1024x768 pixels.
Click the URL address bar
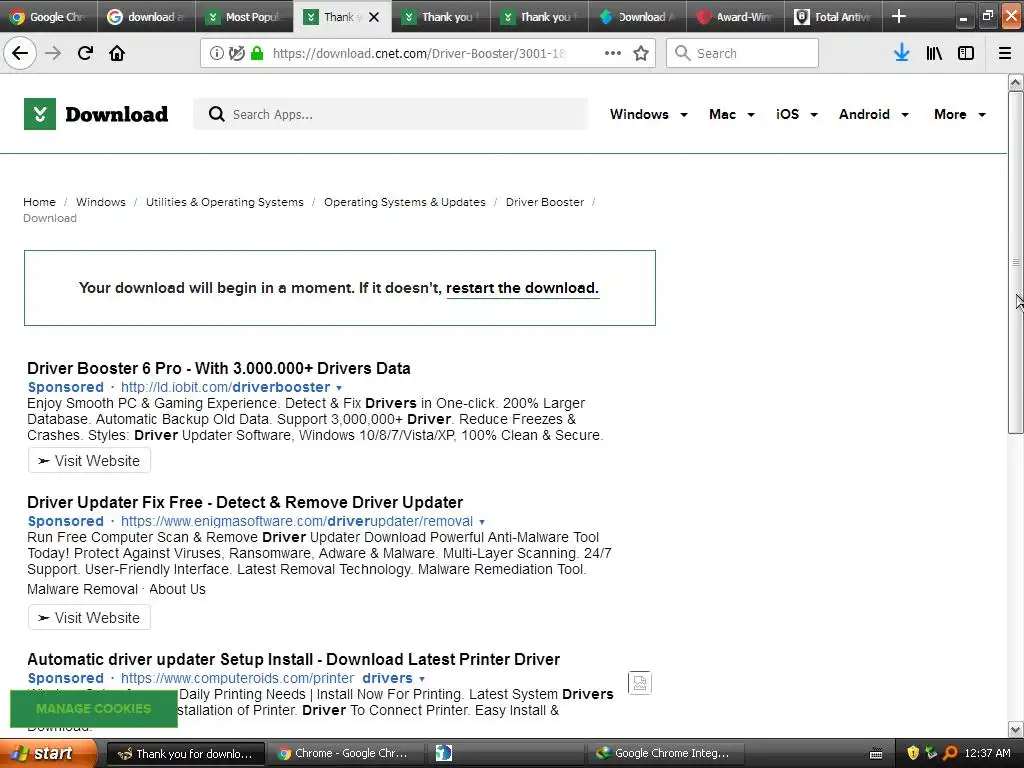pos(419,54)
